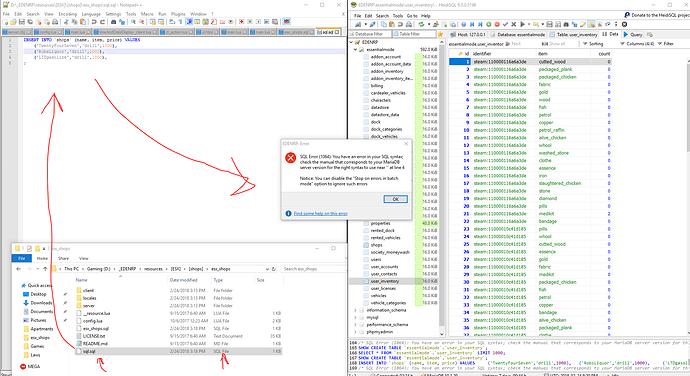The image size is (690, 376).
Task: Click the post changes checkmark in HeidiSQL
Action: 505,24
